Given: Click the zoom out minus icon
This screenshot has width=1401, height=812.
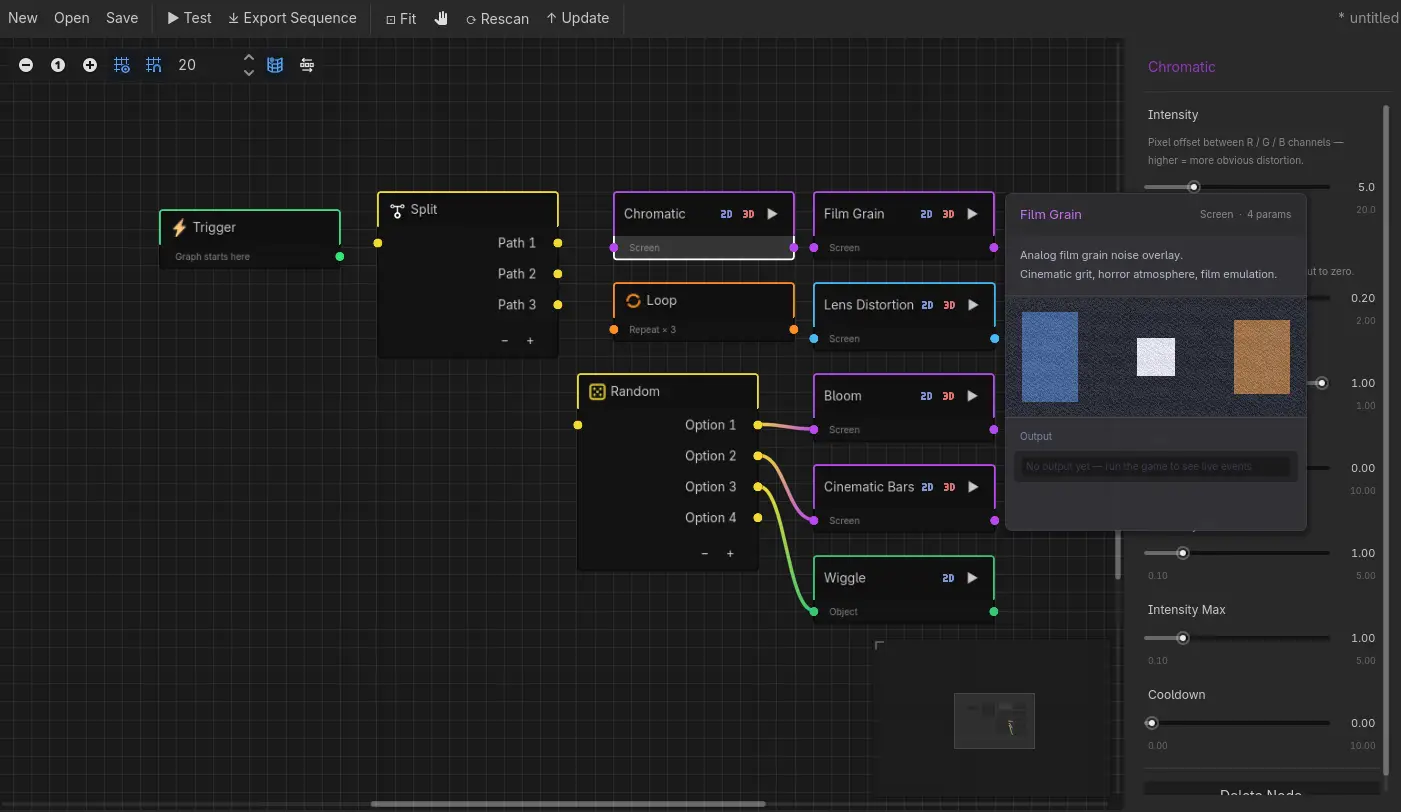Looking at the screenshot, I should click(x=26, y=65).
